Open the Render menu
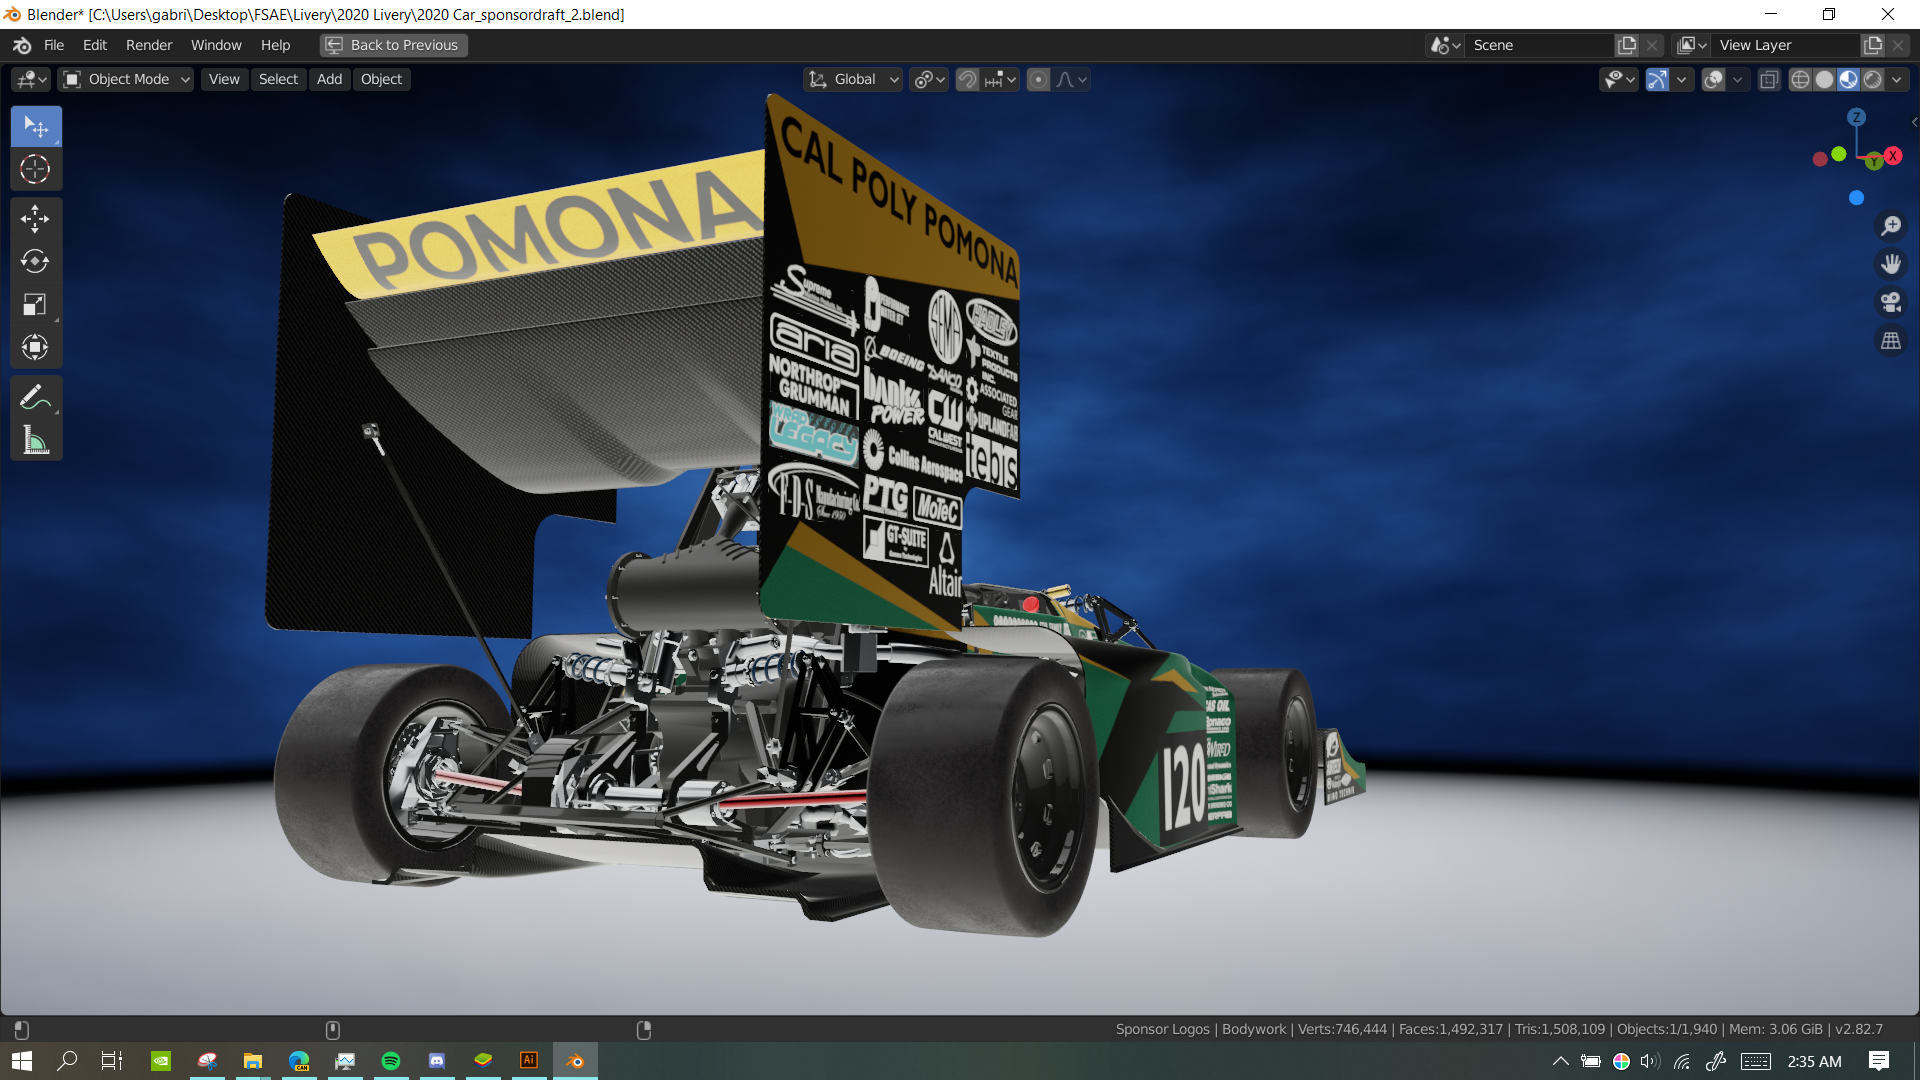Image resolution: width=1920 pixels, height=1080 pixels. click(149, 45)
